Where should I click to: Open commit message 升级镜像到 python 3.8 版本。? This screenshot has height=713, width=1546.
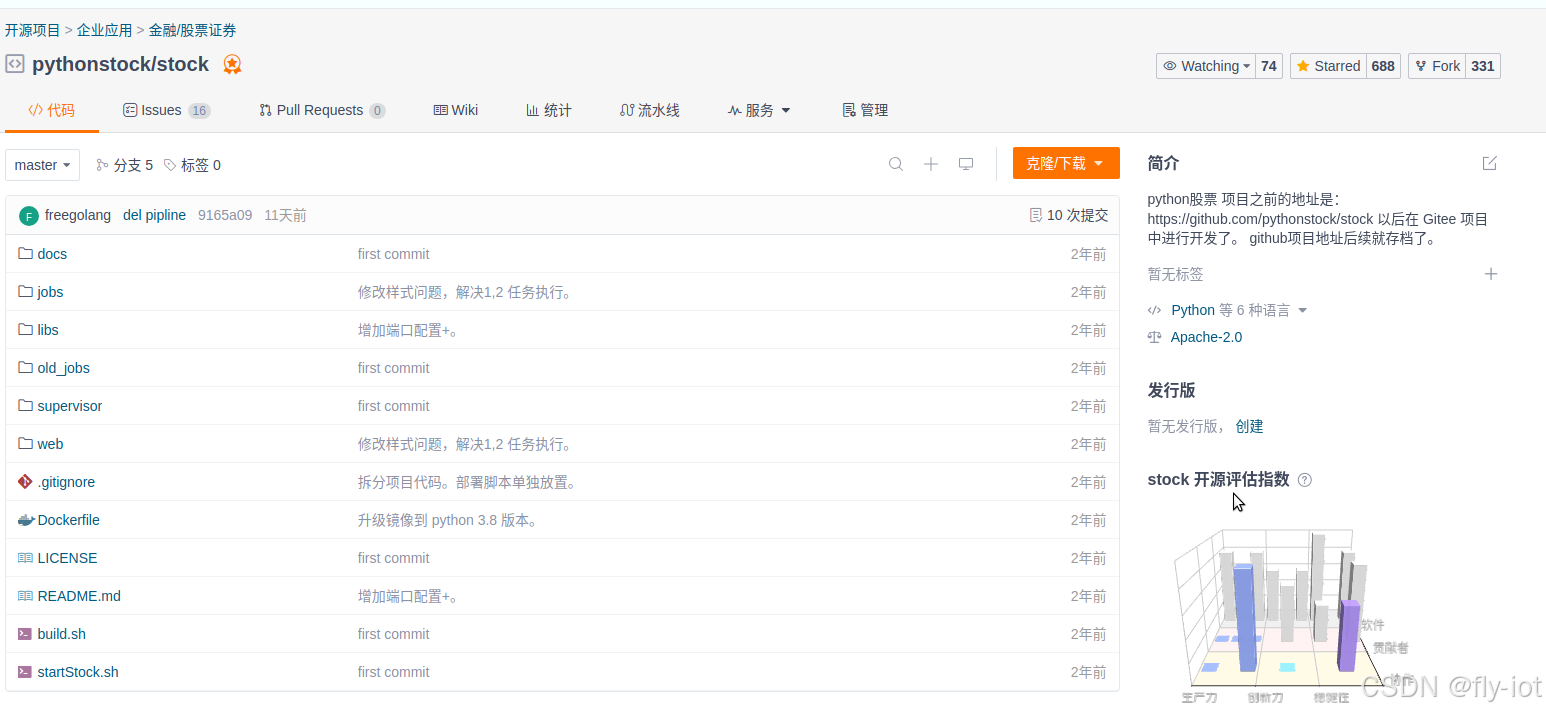(x=449, y=520)
